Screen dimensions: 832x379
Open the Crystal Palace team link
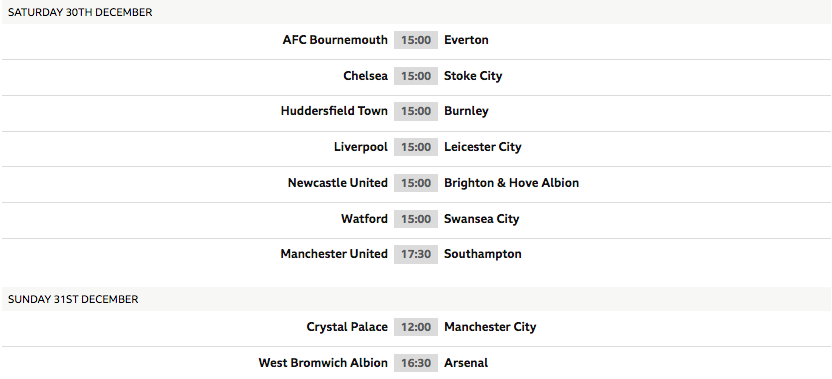click(347, 327)
